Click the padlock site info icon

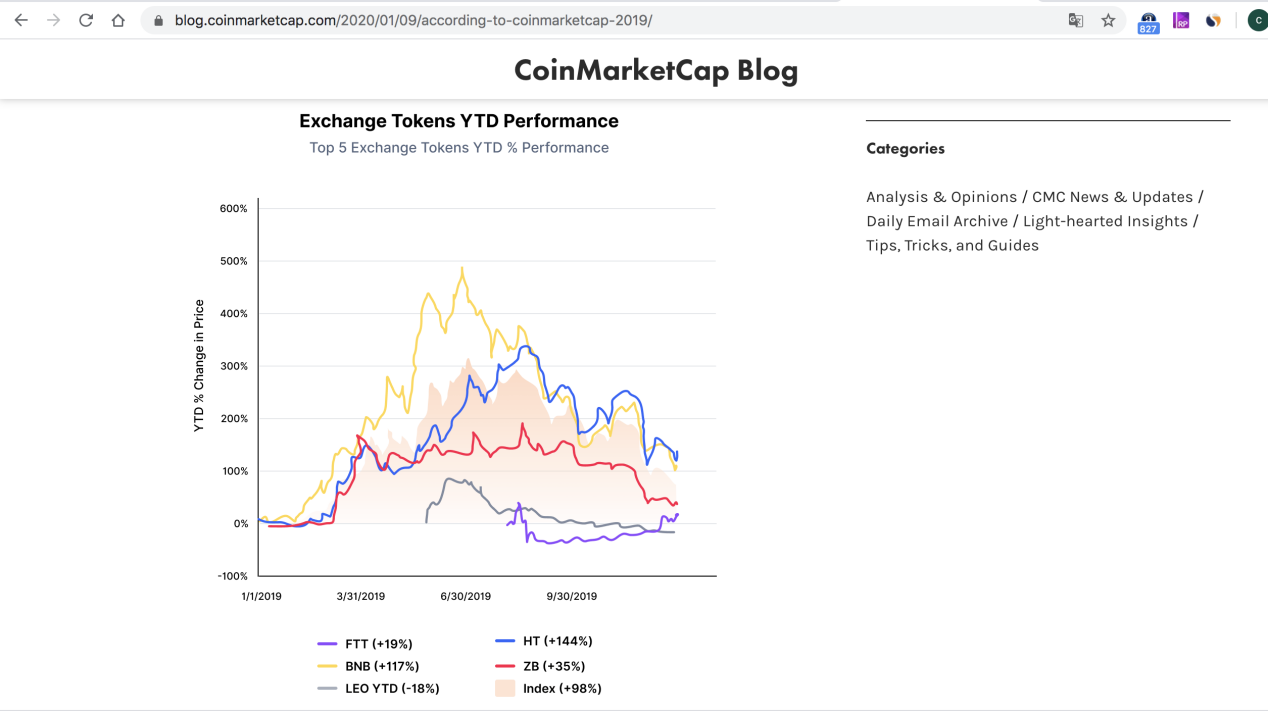click(158, 20)
